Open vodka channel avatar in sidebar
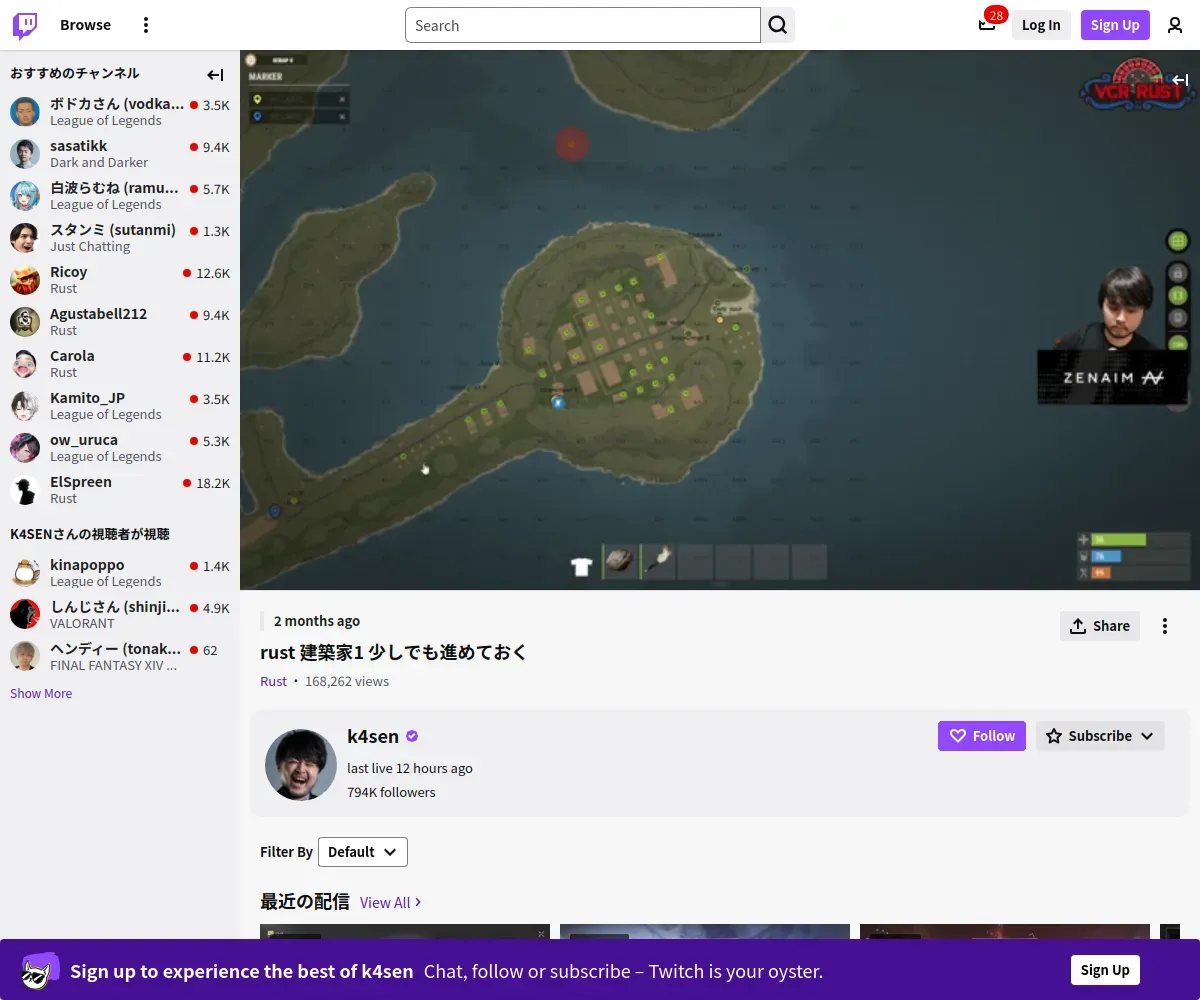 pos(25,112)
